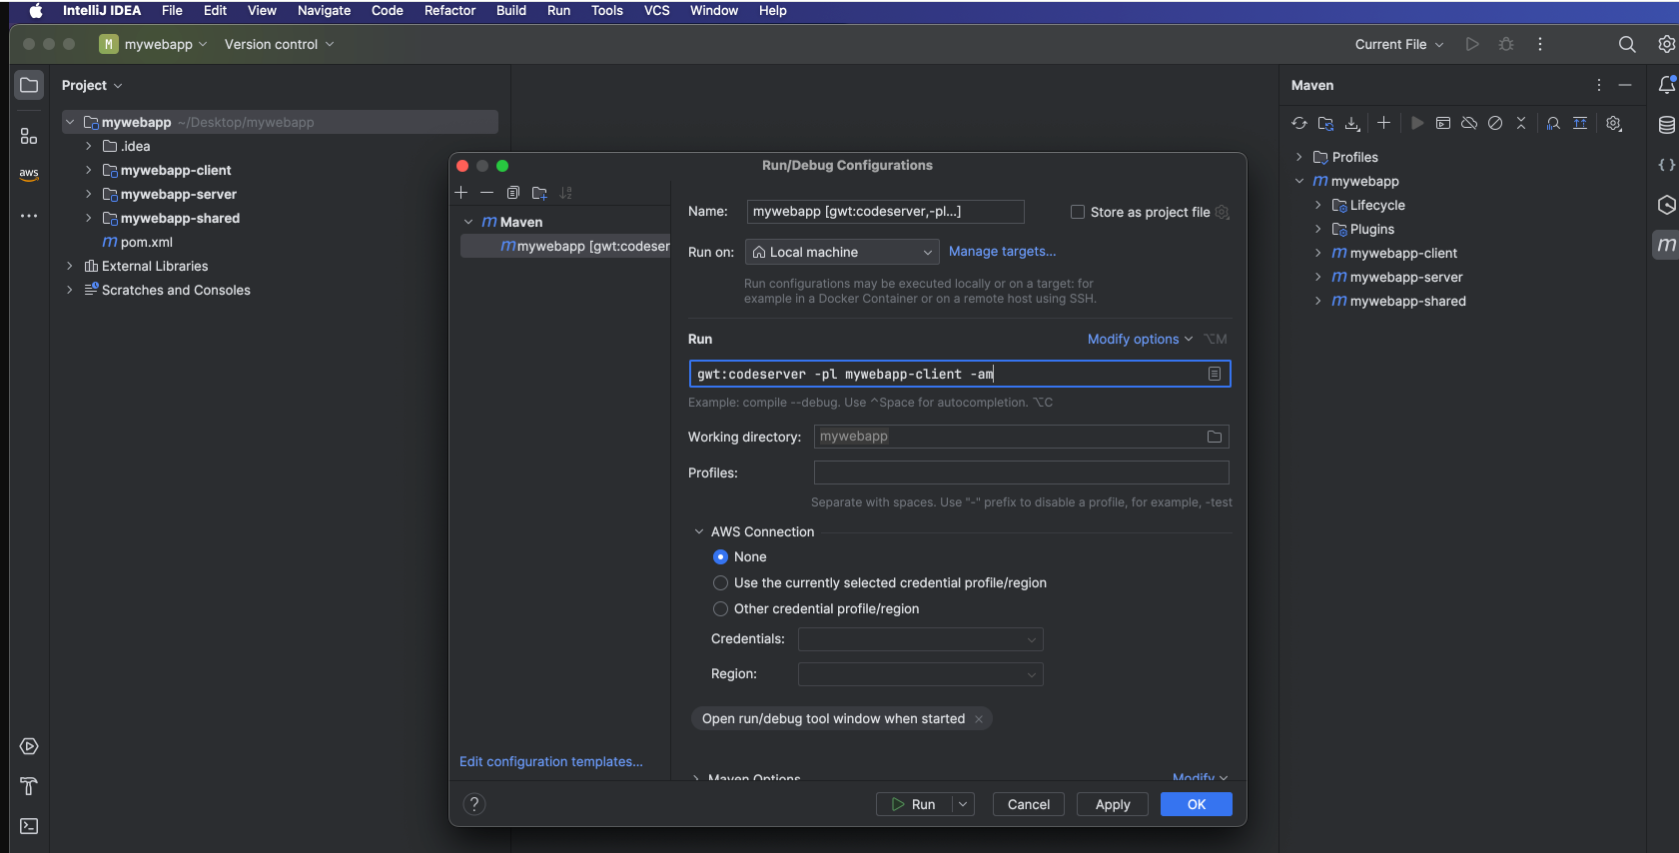Click the Add New Configuration plus icon
The image size is (1679, 853).
coord(461,193)
